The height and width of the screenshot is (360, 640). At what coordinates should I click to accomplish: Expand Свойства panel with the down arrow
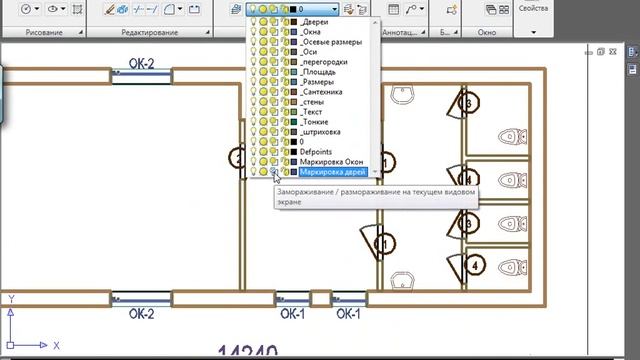click(533, 32)
